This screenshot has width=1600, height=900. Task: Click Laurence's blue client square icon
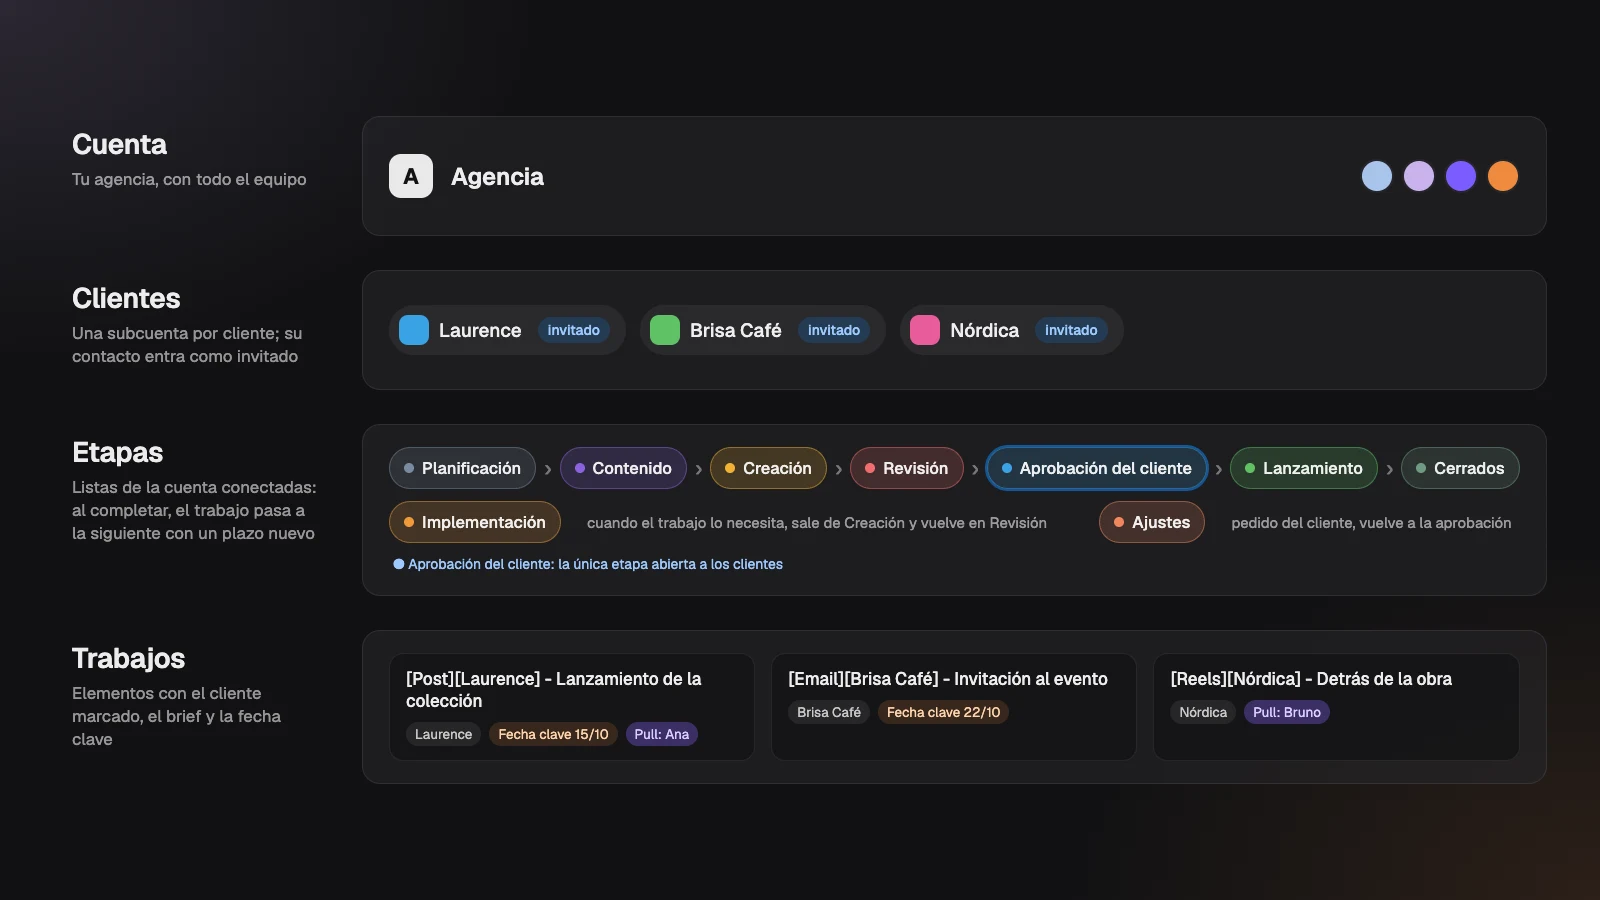pos(414,330)
